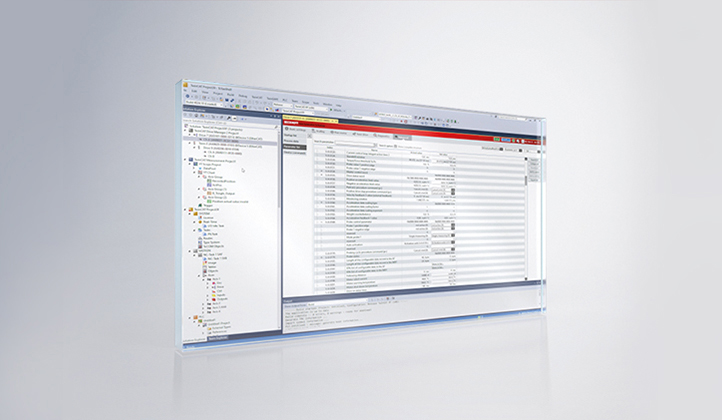This screenshot has height=420, width=722.
Task: Select the TcCOM Objects icon
Action: coord(200,246)
